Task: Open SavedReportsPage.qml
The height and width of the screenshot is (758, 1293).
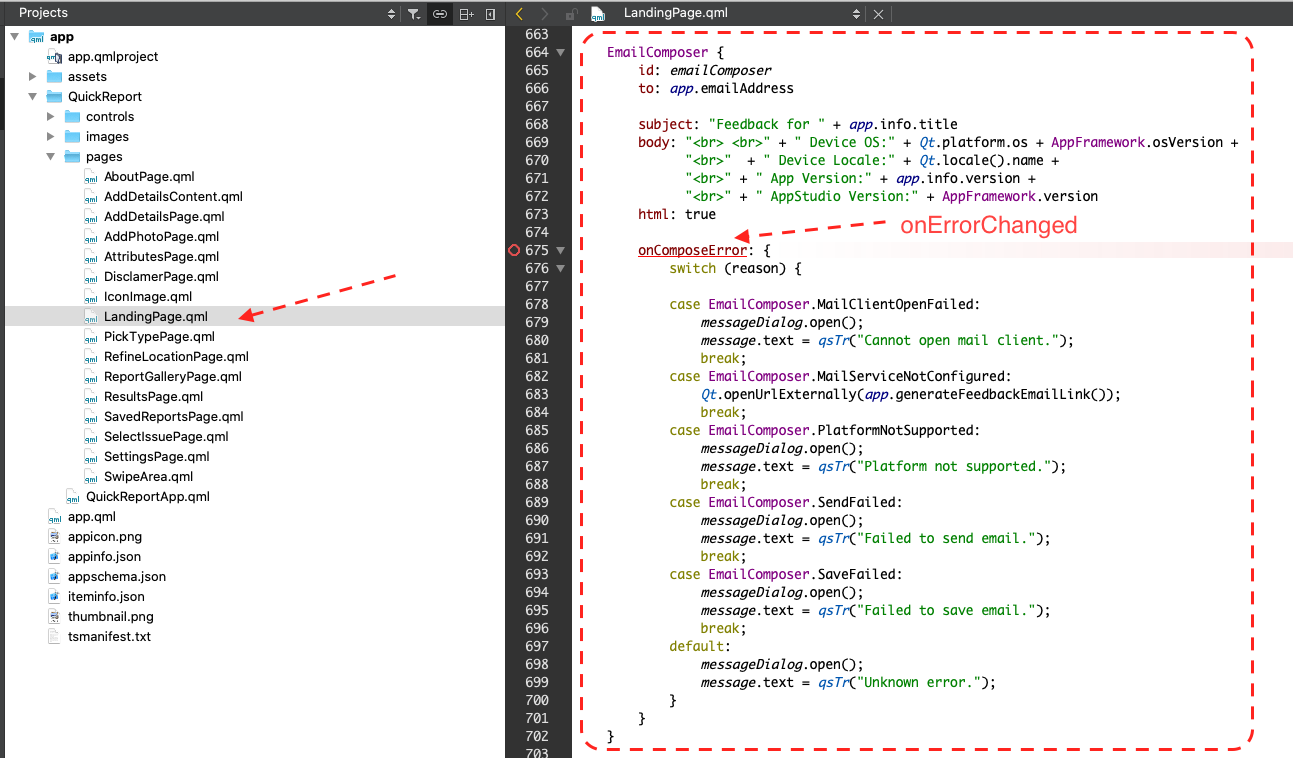Action: tap(174, 416)
